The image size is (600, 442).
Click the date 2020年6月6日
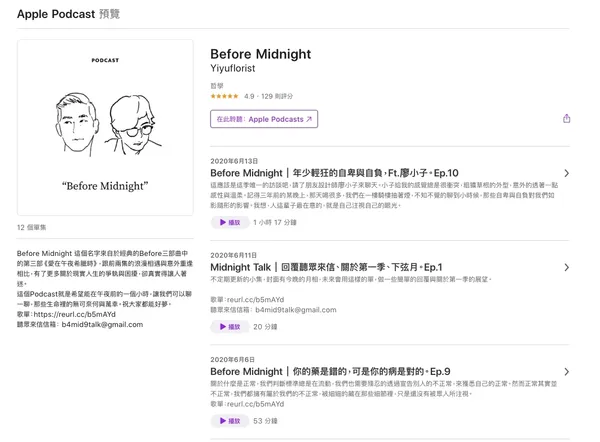click(232, 360)
